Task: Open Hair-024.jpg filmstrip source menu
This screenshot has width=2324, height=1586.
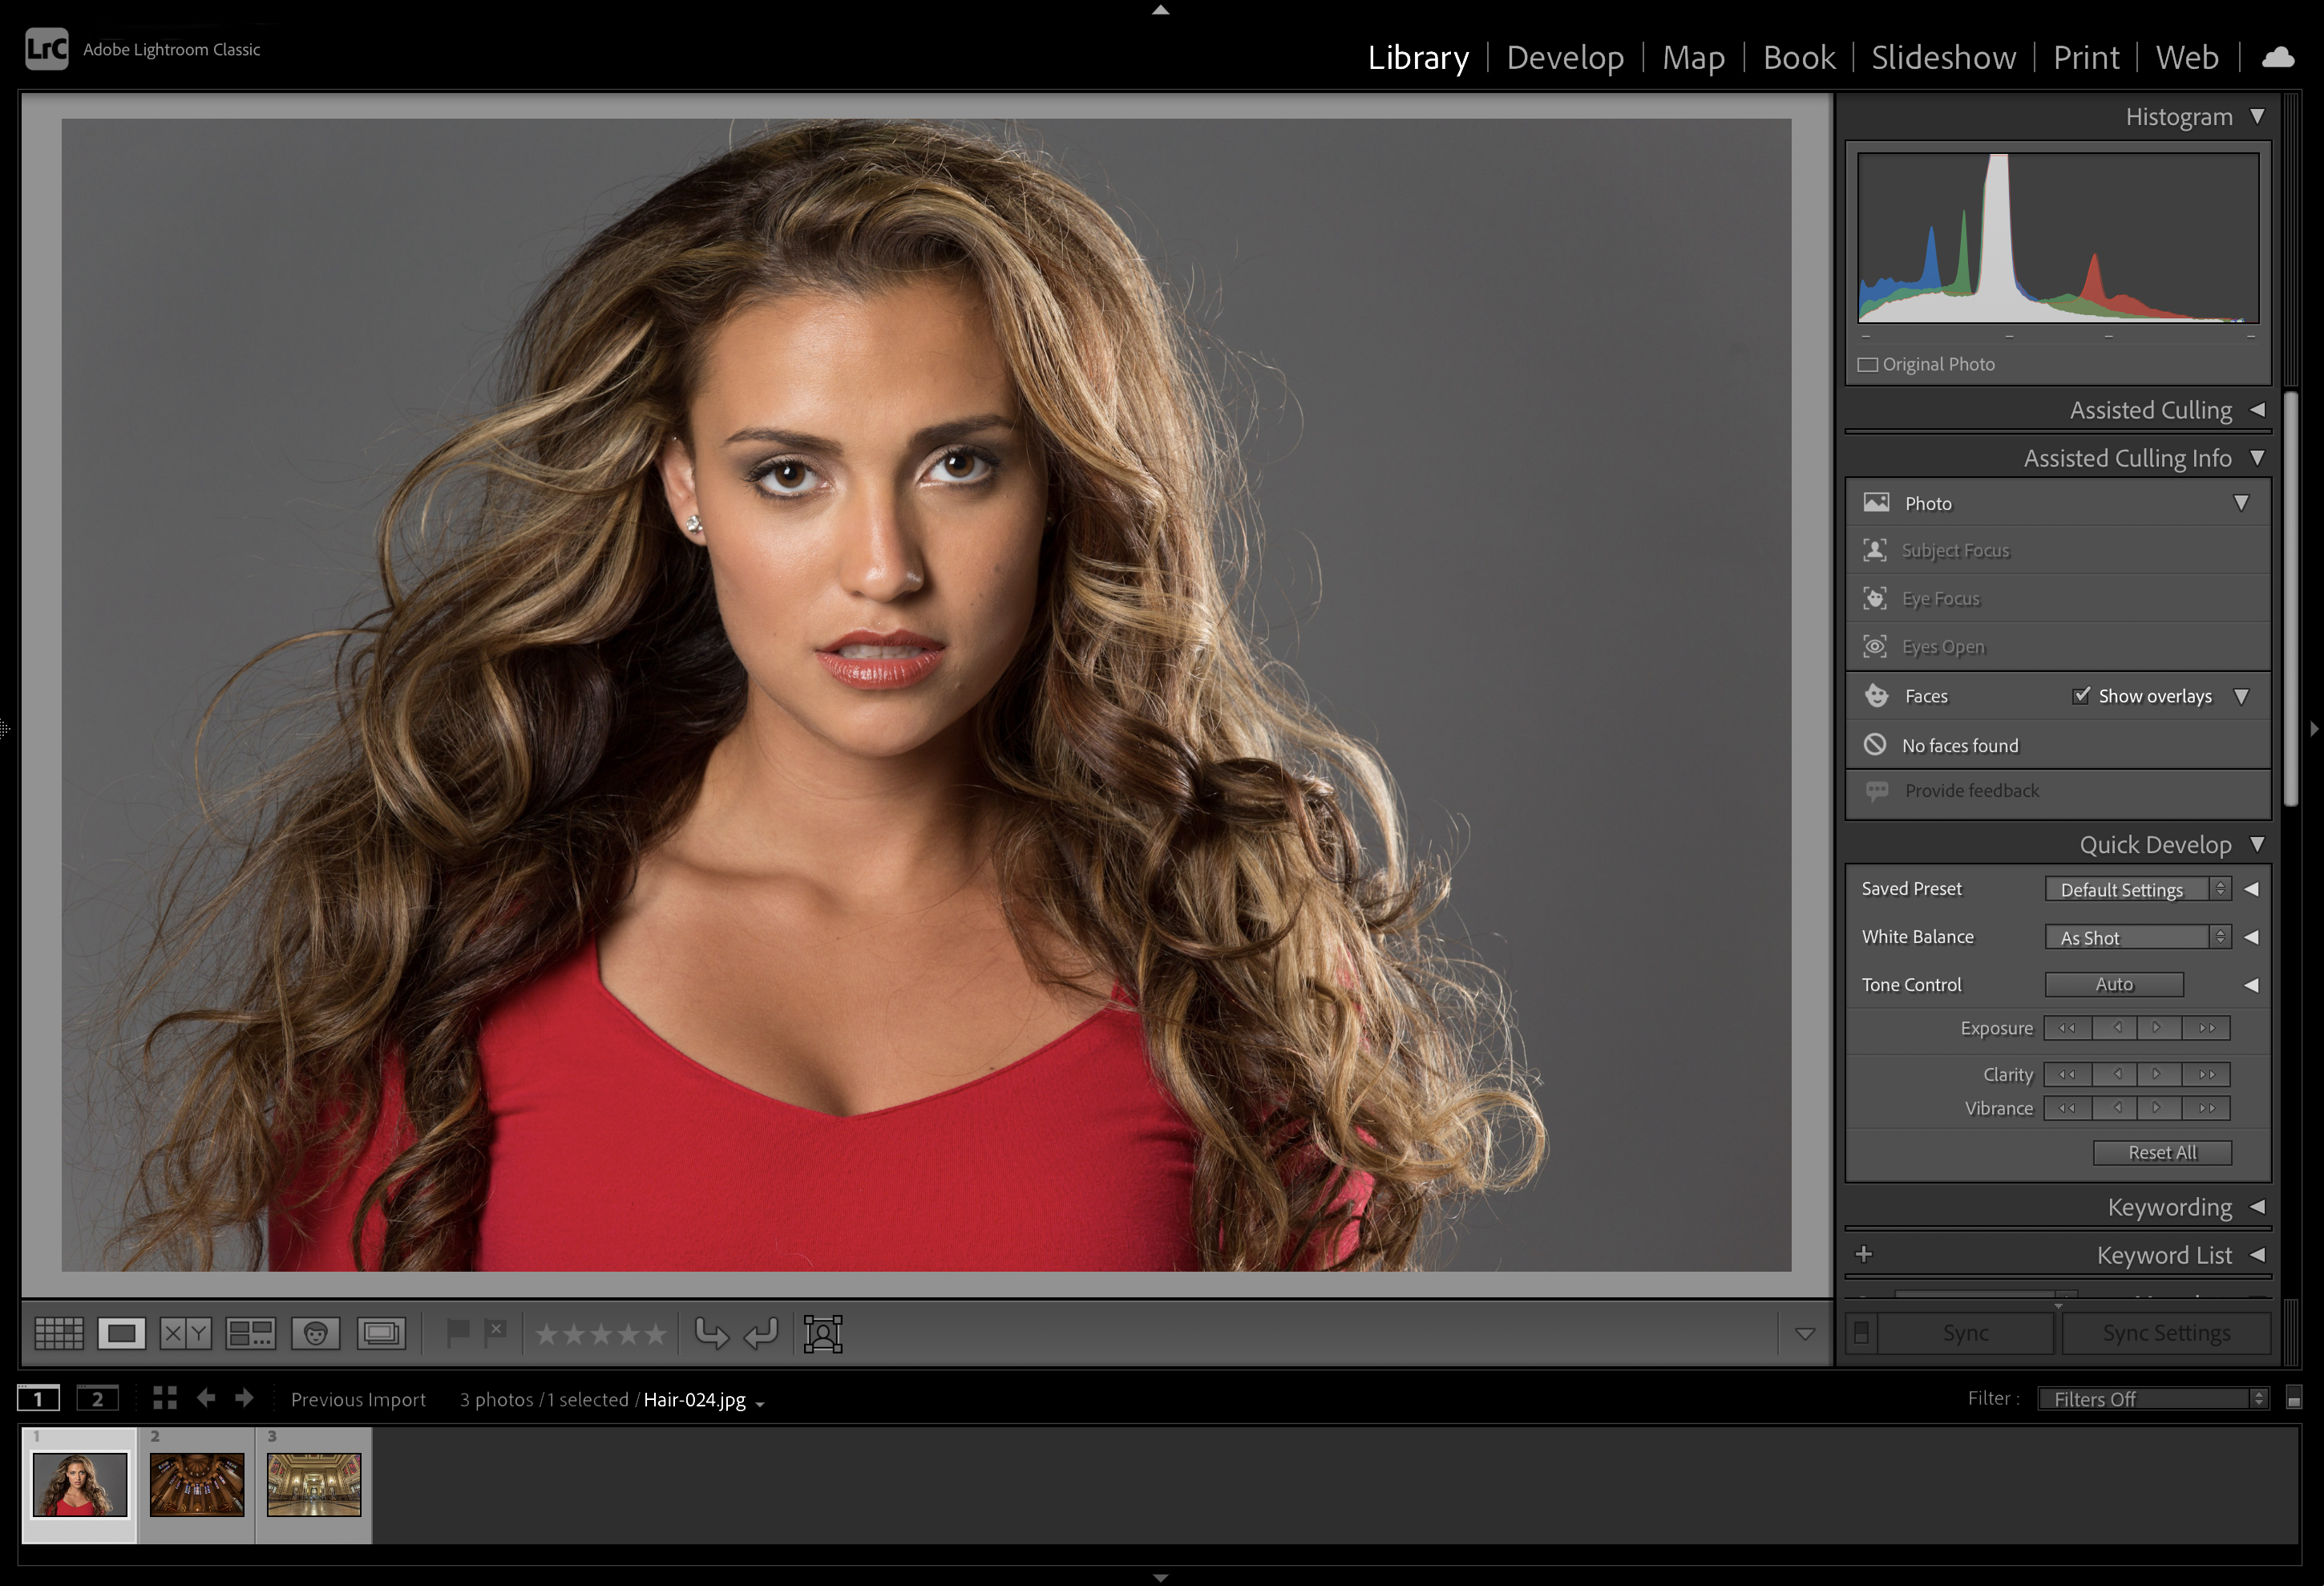Action: coord(760,1404)
